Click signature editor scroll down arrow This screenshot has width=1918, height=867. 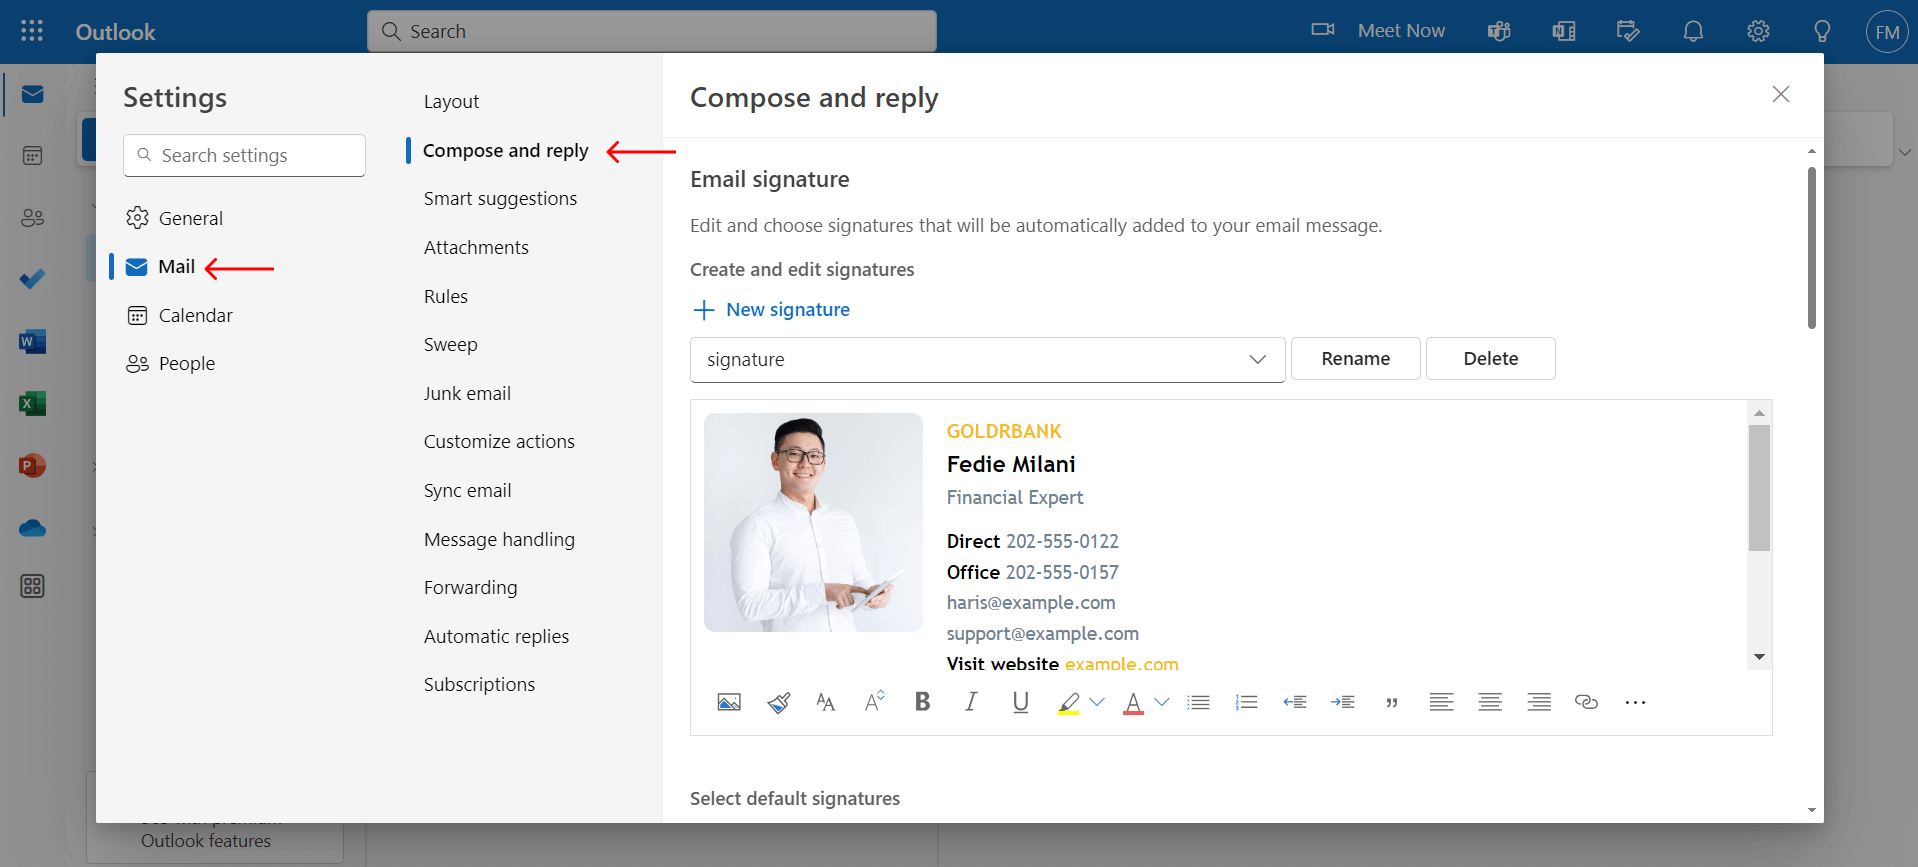[1759, 657]
